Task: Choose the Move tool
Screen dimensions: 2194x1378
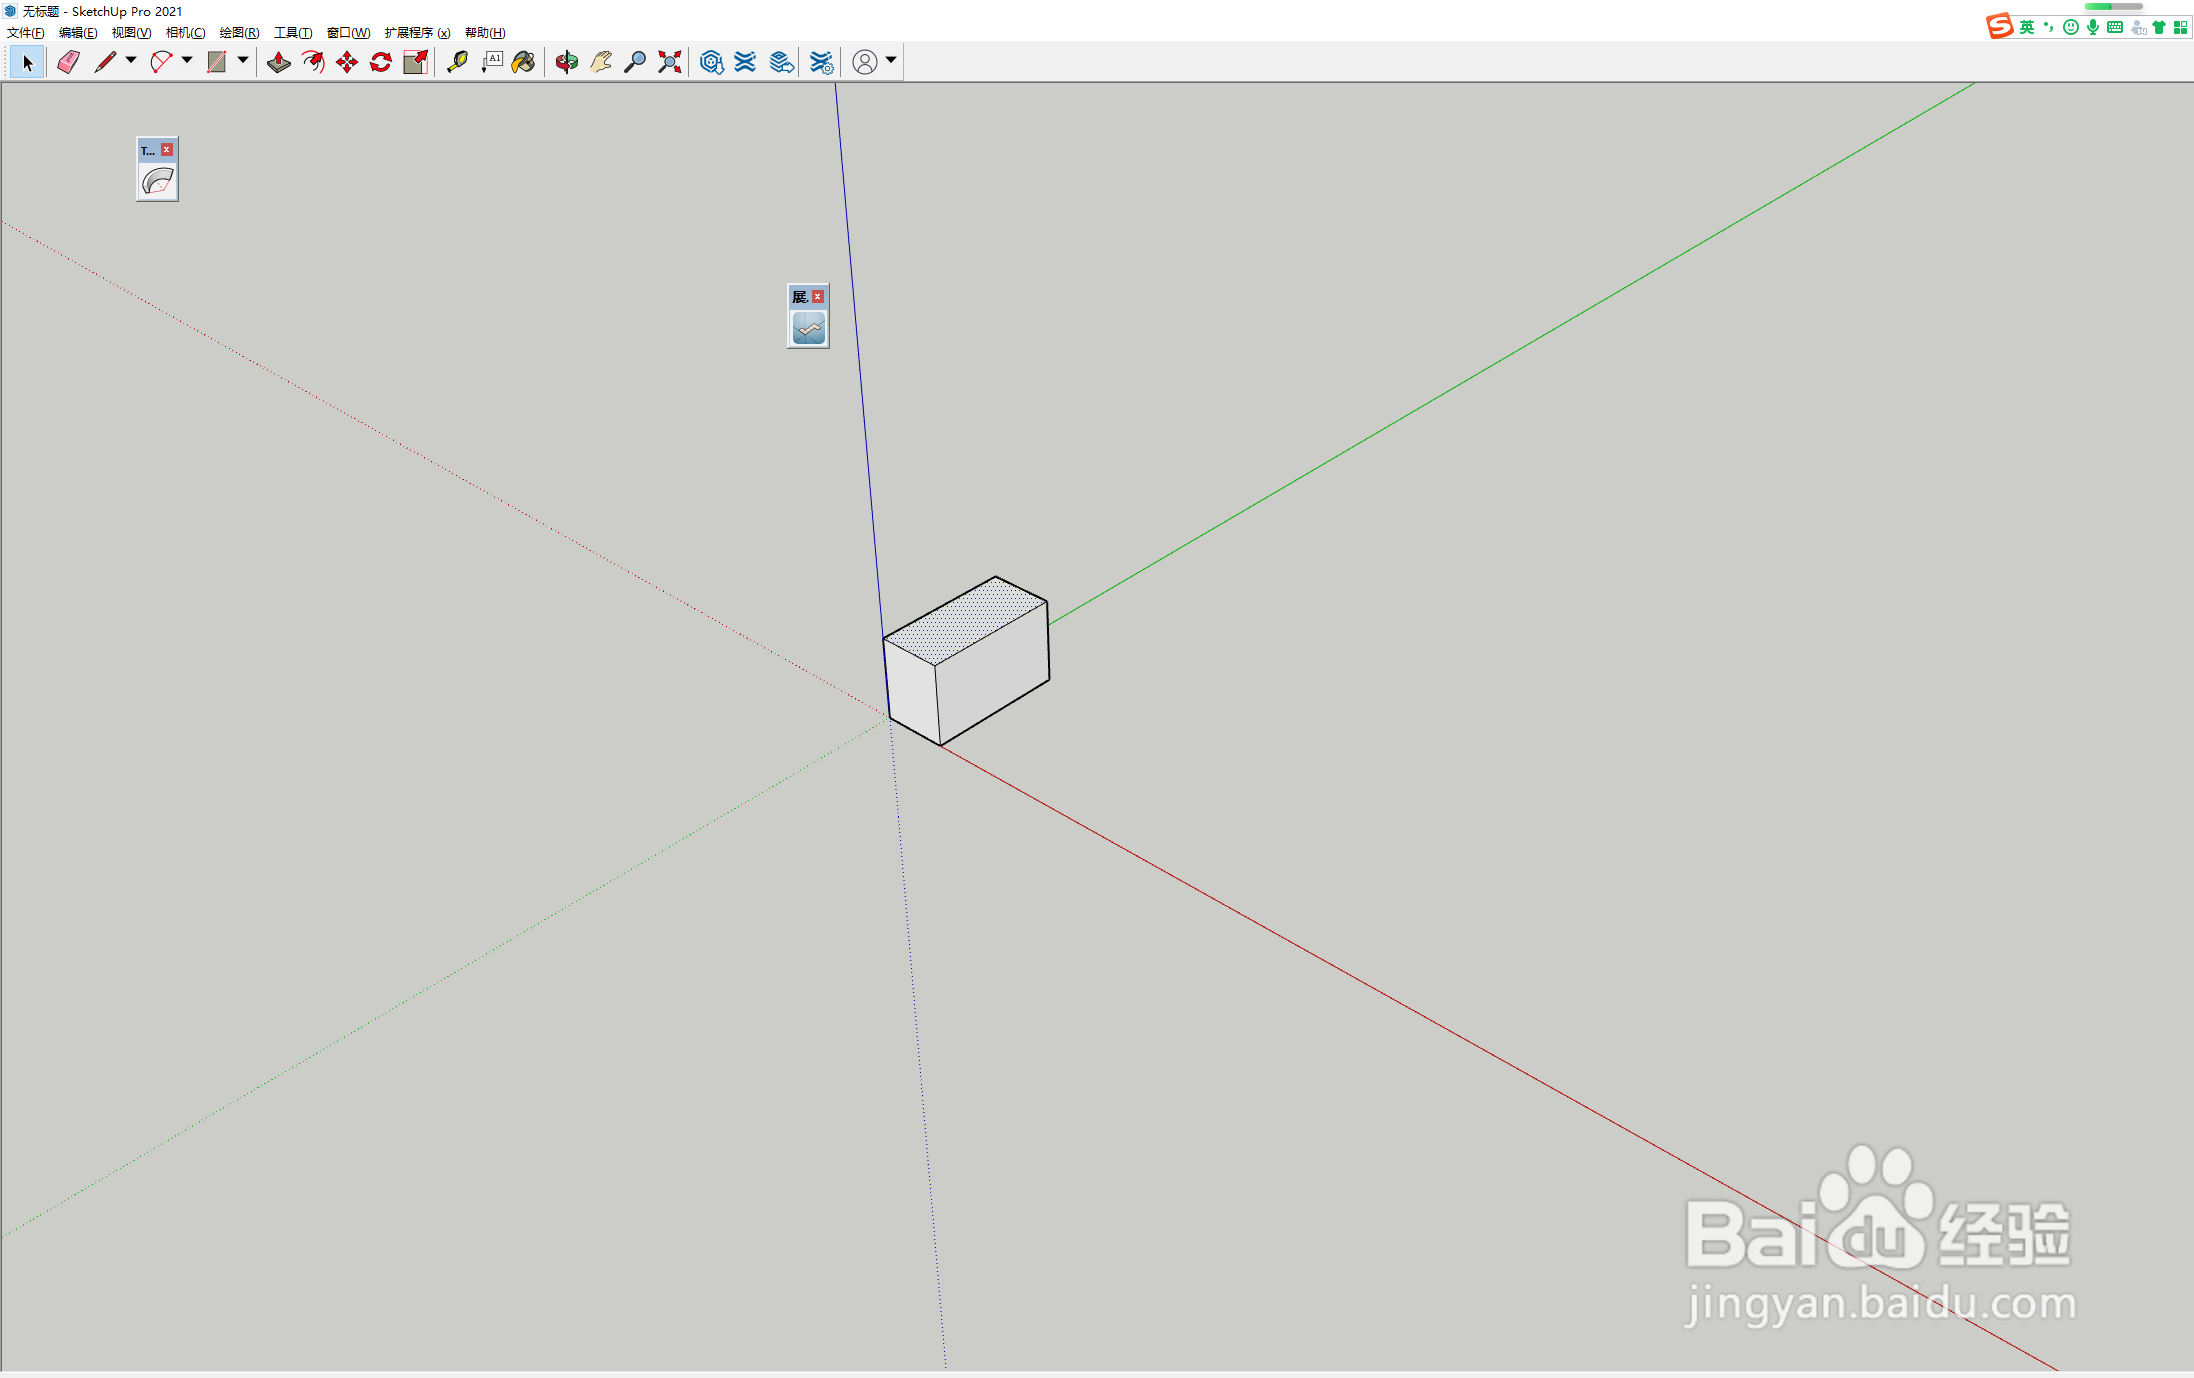Action: pos(347,62)
